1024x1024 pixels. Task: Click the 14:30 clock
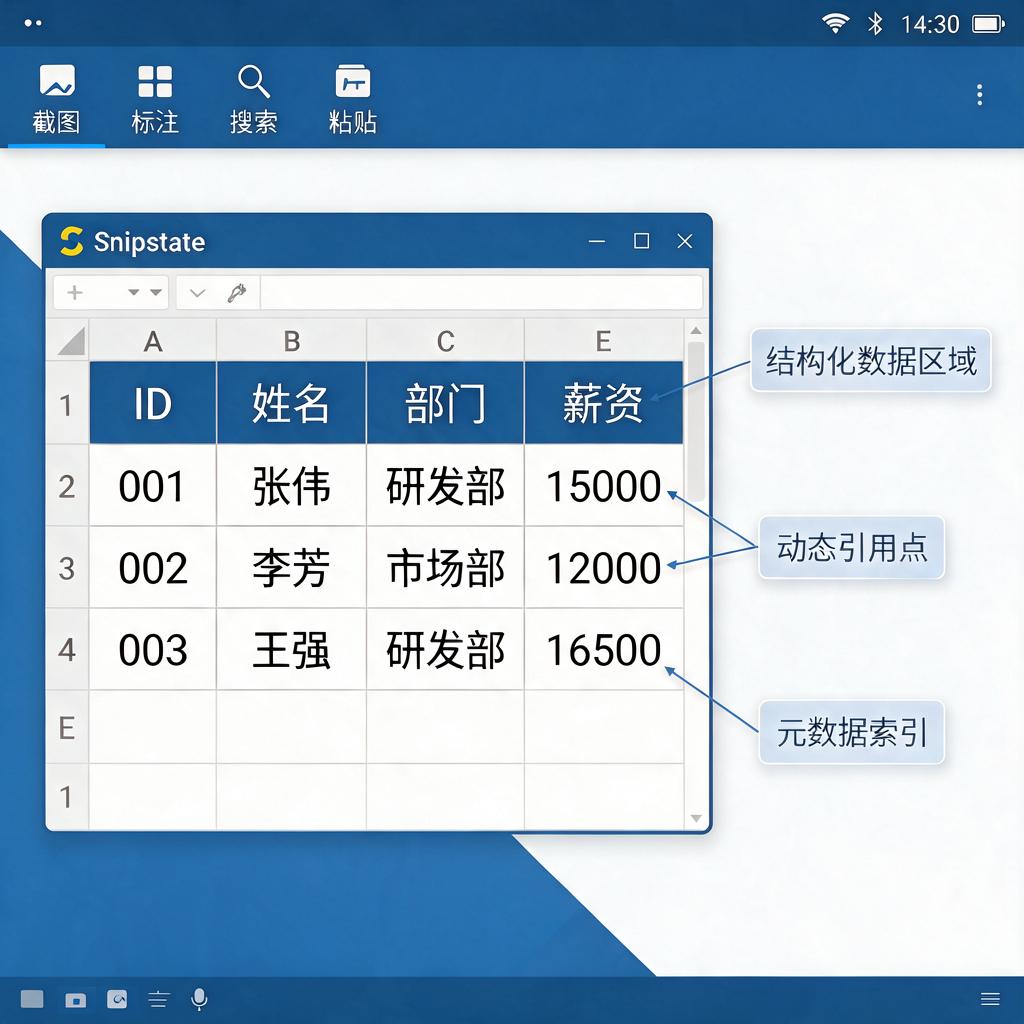point(930,25)
